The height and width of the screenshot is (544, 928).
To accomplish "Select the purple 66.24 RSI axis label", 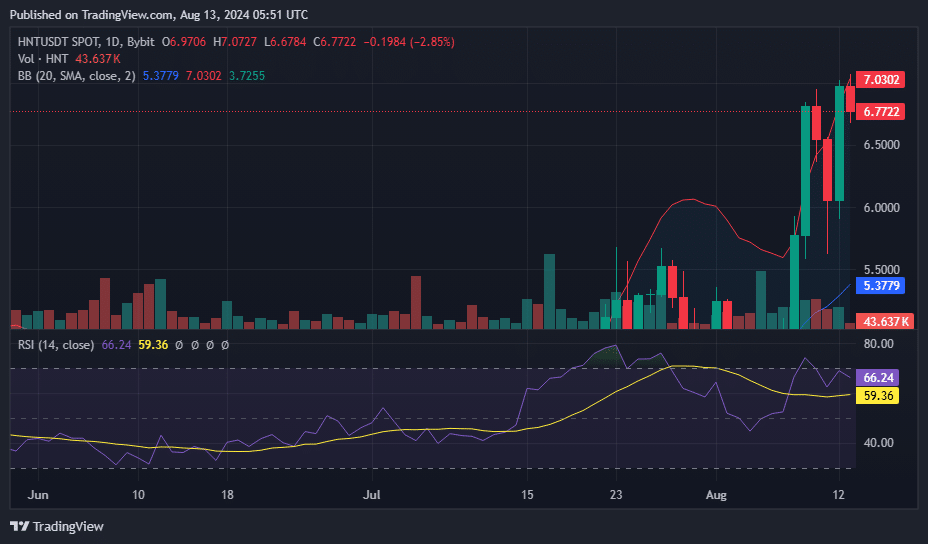I will click(878, 378).
